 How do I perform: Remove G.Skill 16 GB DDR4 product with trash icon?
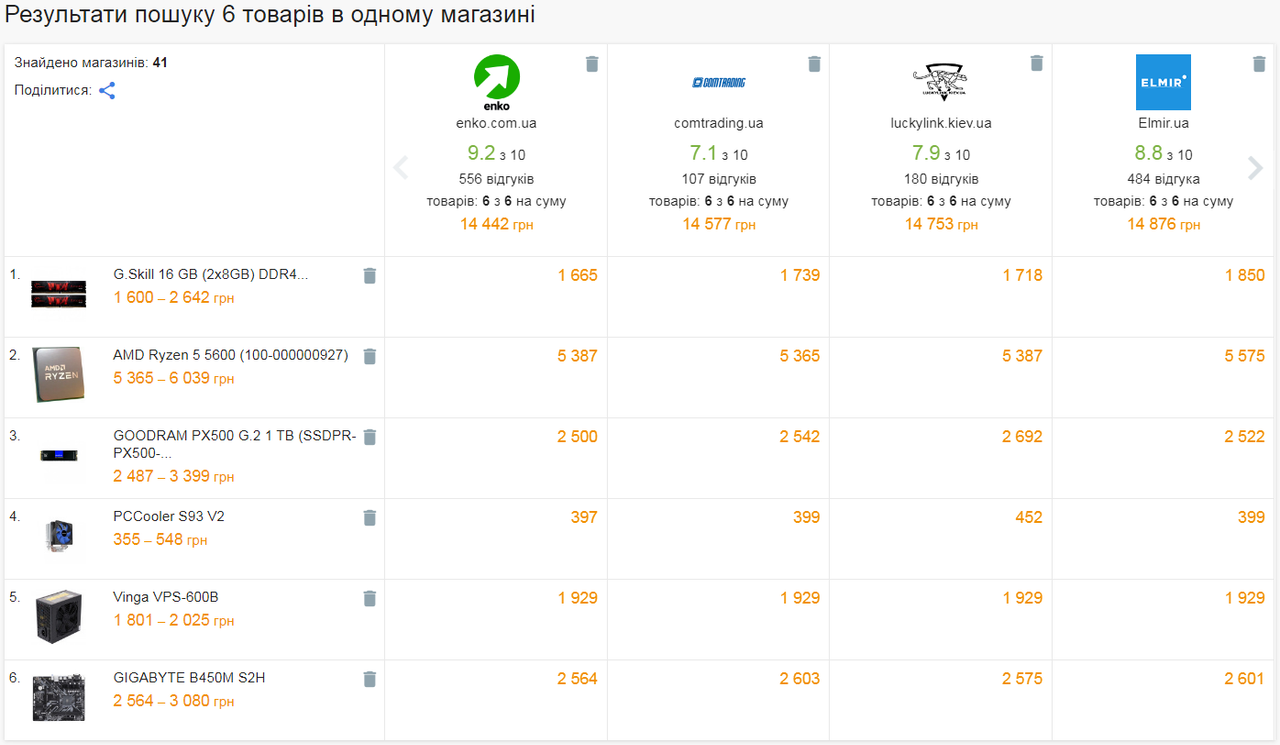[x=369, y=276]
